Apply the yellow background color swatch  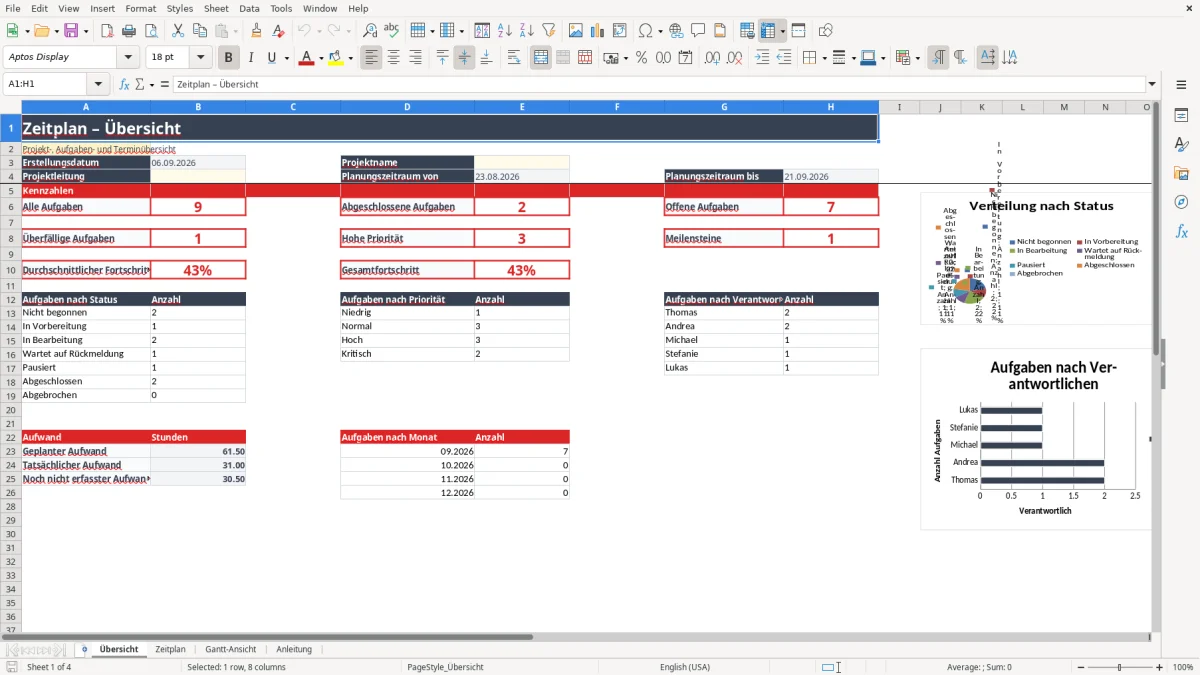(337, 58)
